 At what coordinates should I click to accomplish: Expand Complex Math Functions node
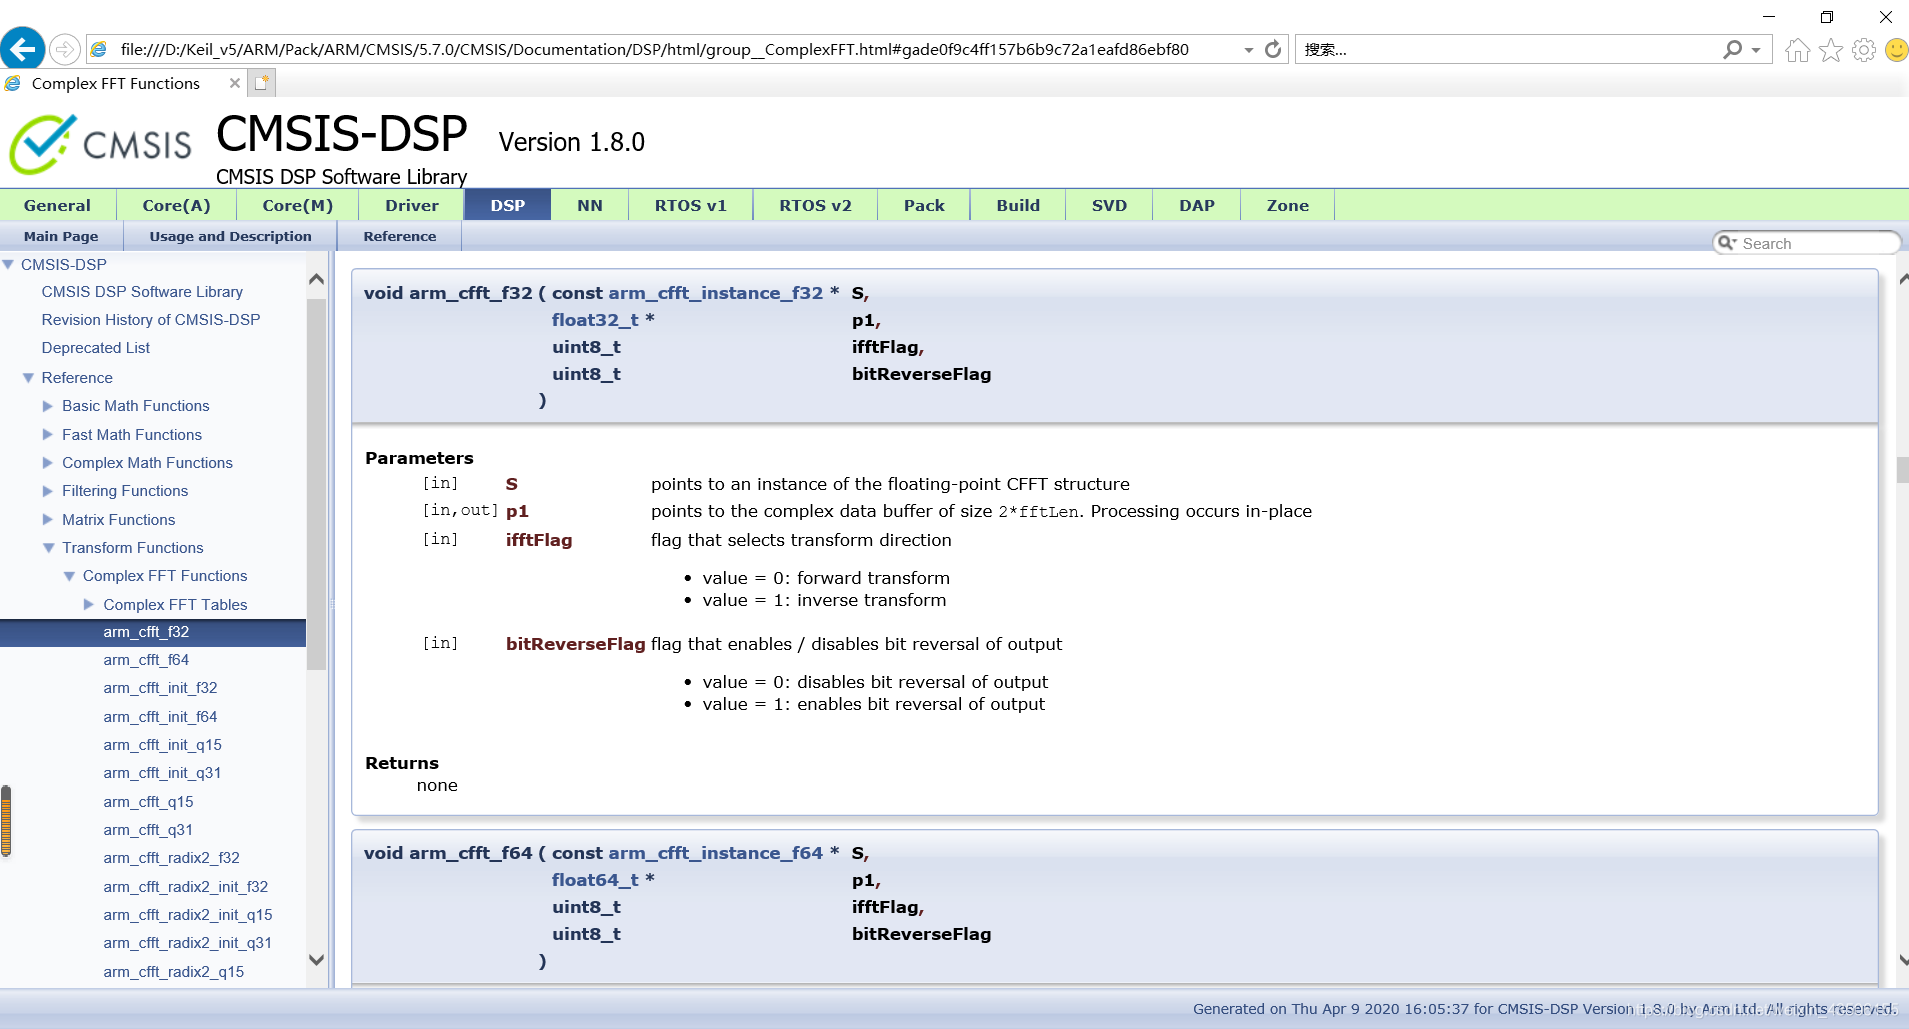point(48,463)
